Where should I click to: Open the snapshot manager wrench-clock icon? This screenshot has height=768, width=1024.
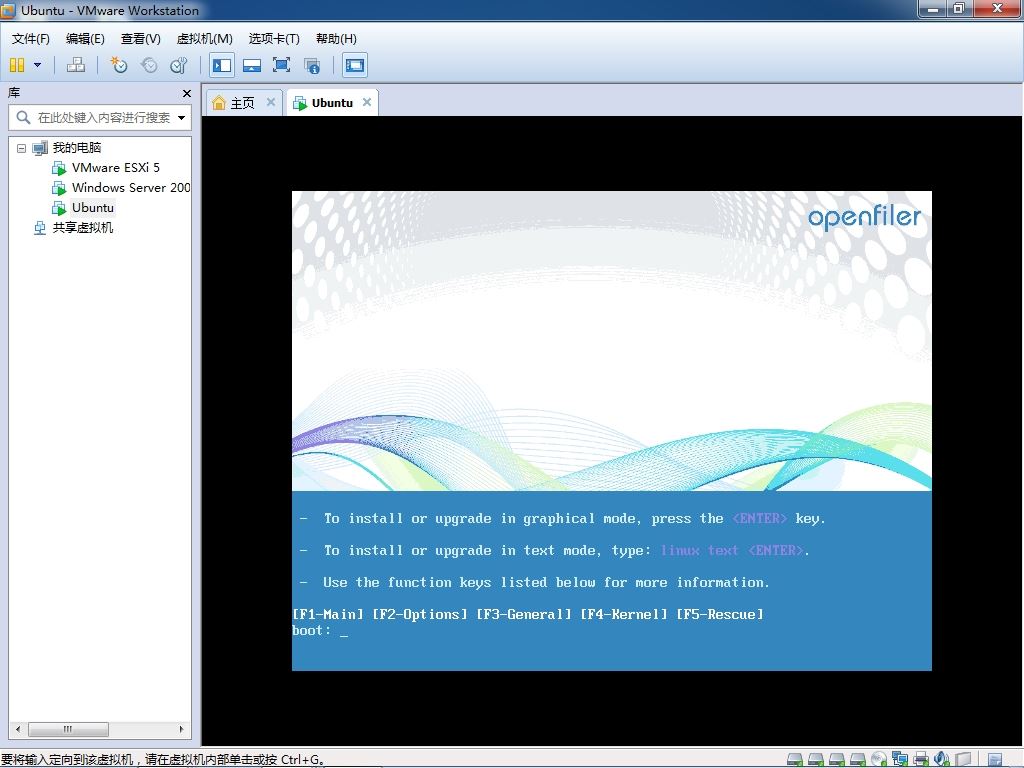(178, 65)
